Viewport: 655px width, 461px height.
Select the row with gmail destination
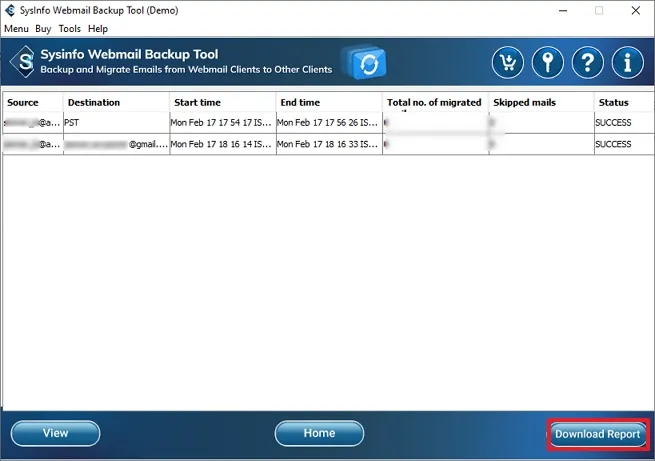[328, 144]
